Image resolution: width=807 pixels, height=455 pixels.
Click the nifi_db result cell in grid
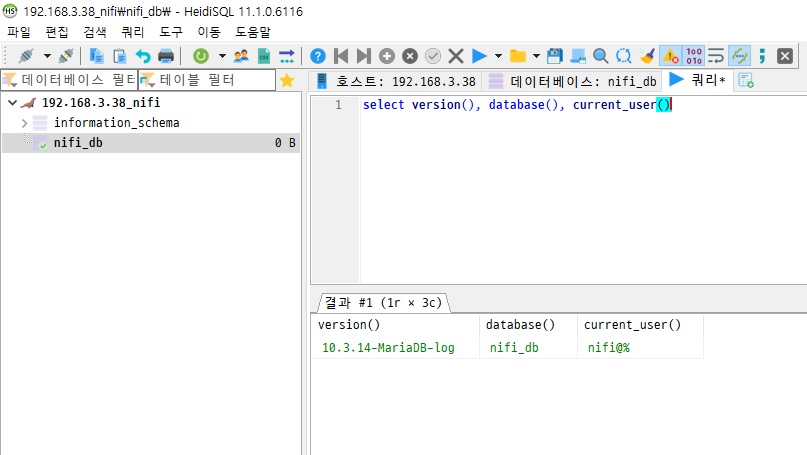tap(528, 347)
